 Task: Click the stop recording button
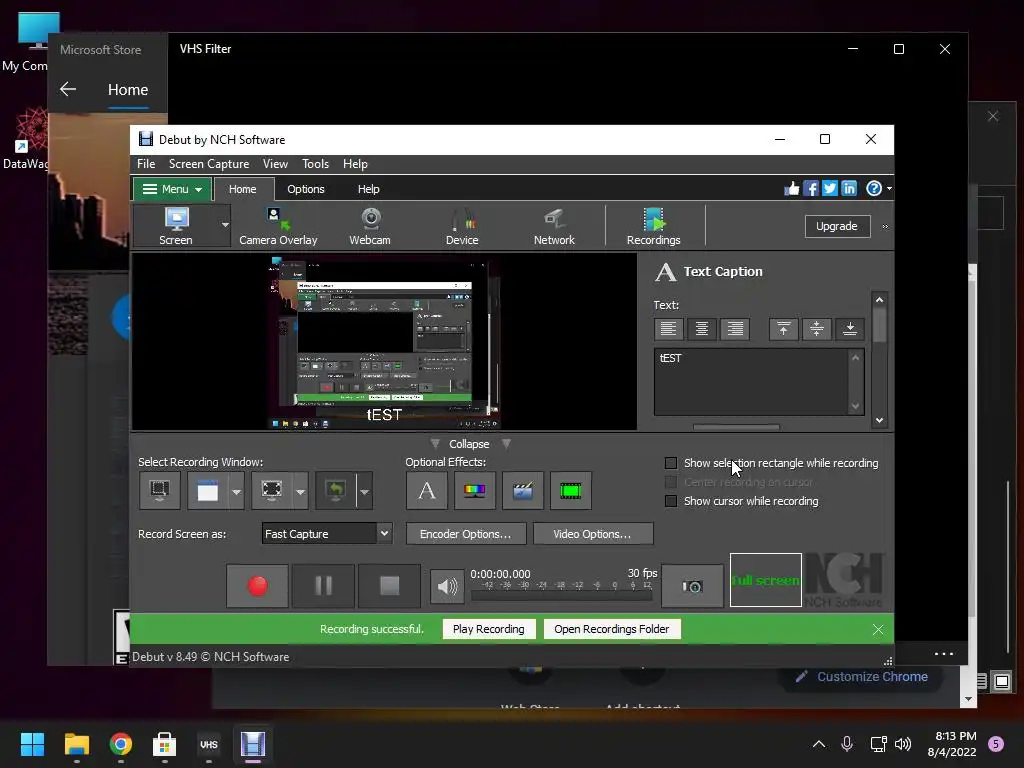[x=389, y=586]
